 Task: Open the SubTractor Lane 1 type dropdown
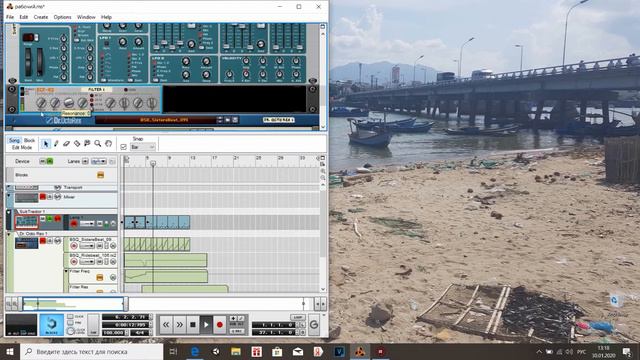[x=87, y=223]
